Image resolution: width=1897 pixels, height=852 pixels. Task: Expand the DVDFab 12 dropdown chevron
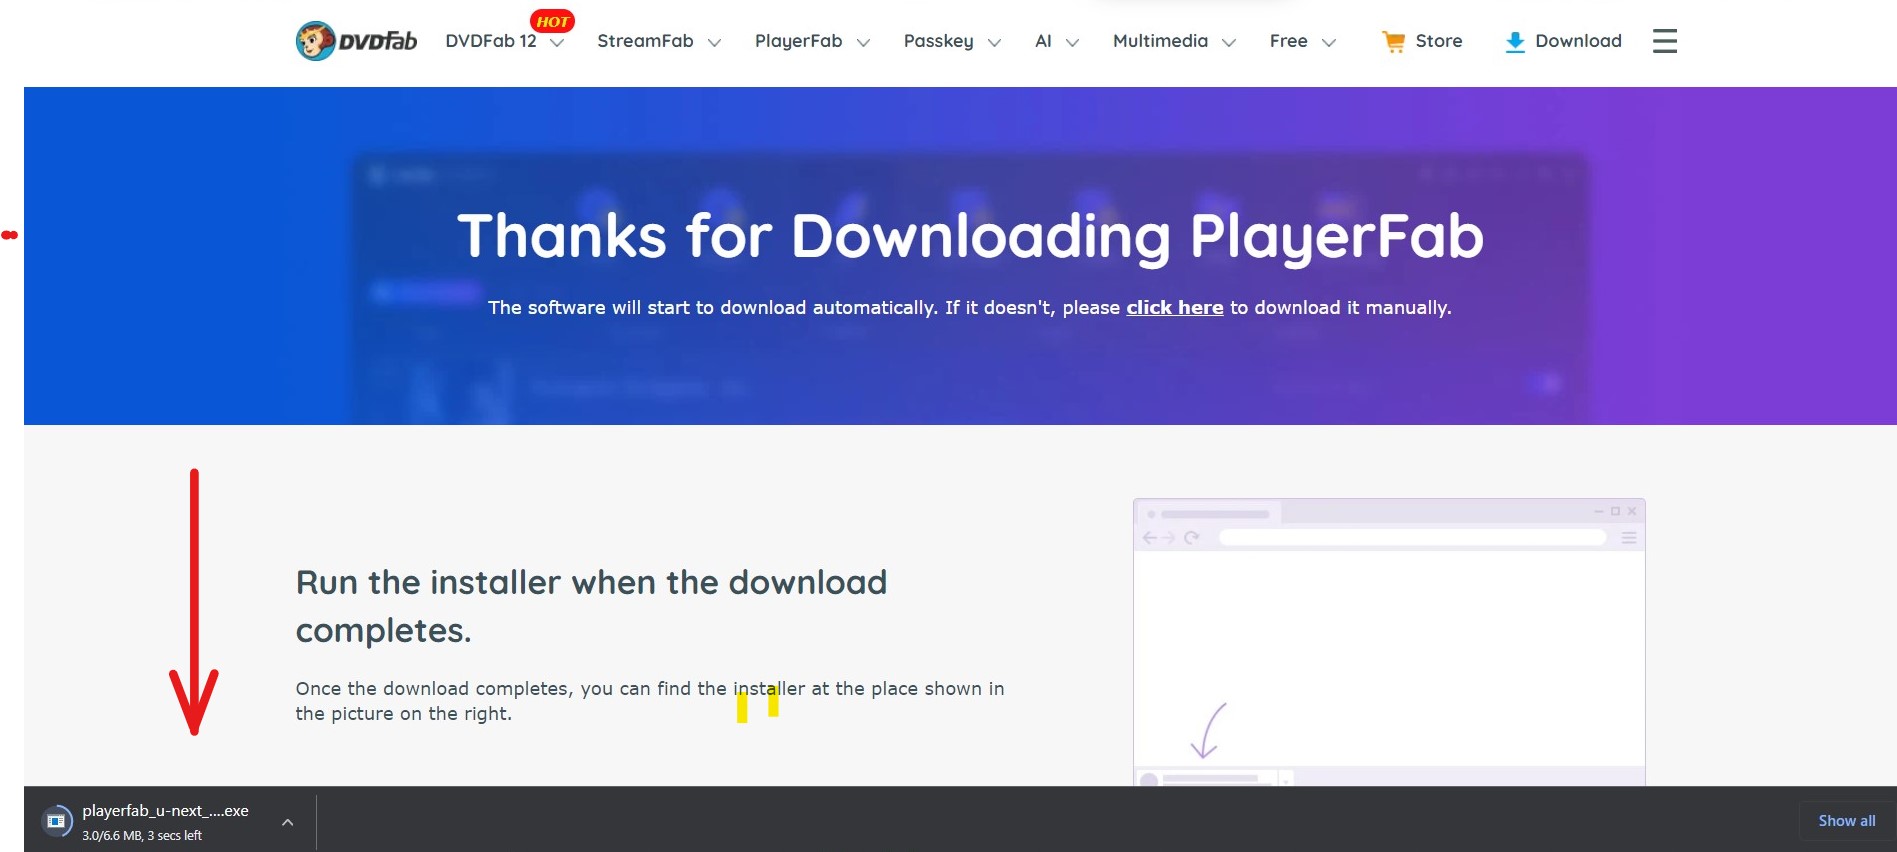pyautogui.click(x=558, y=43)
